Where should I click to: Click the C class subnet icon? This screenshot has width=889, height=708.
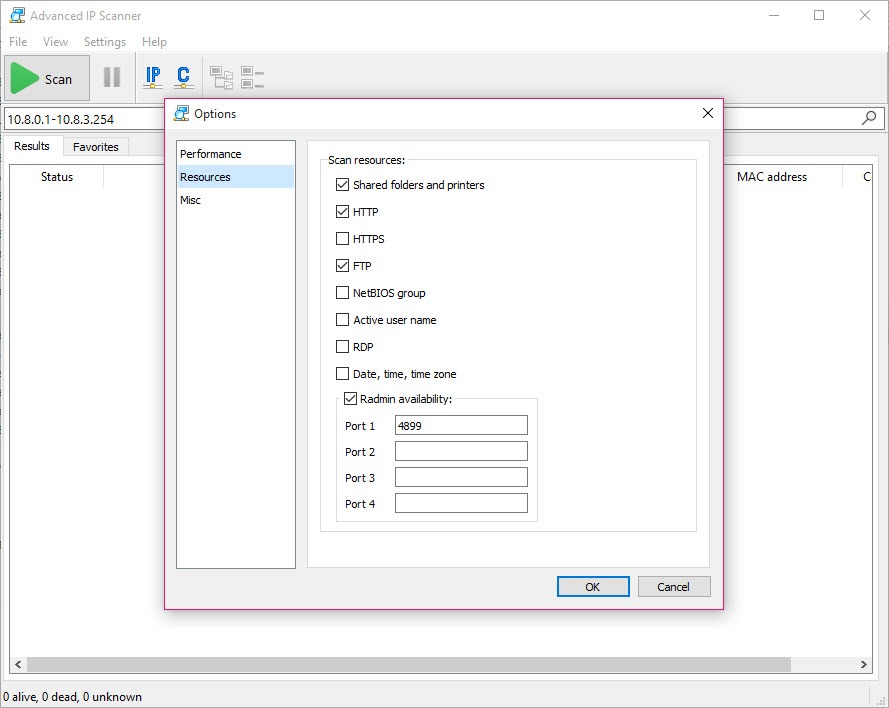(183, 77)
